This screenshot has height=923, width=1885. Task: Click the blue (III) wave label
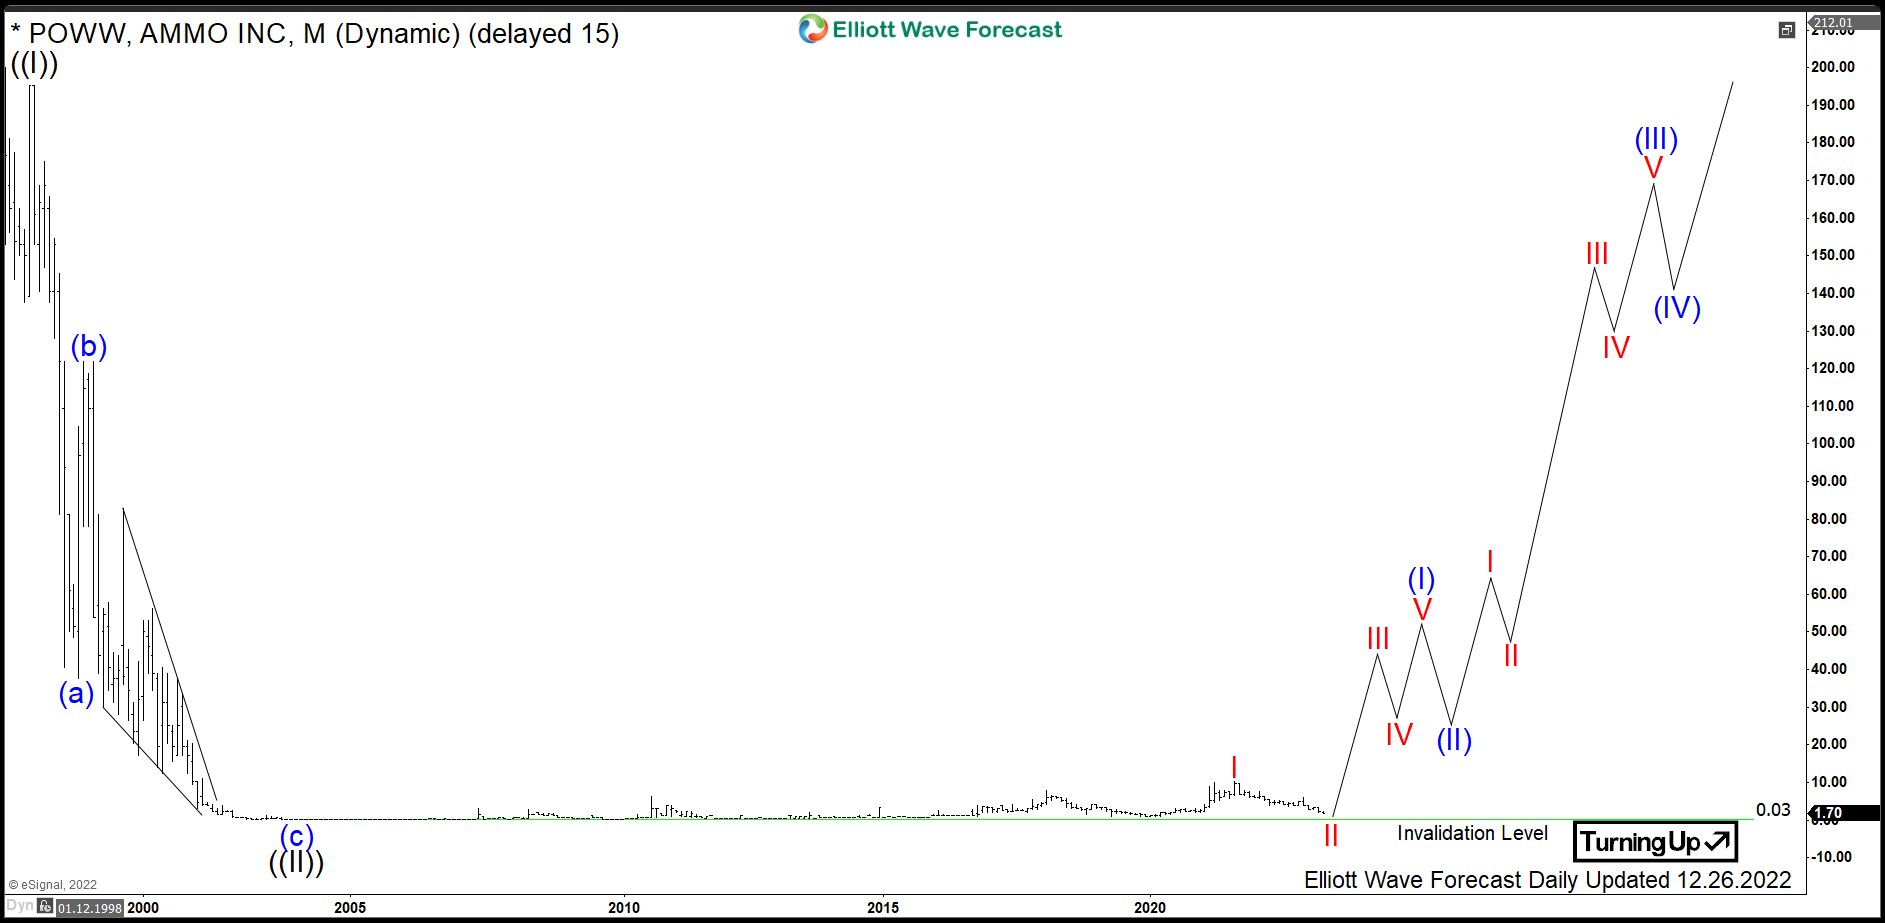point(1656,139)
